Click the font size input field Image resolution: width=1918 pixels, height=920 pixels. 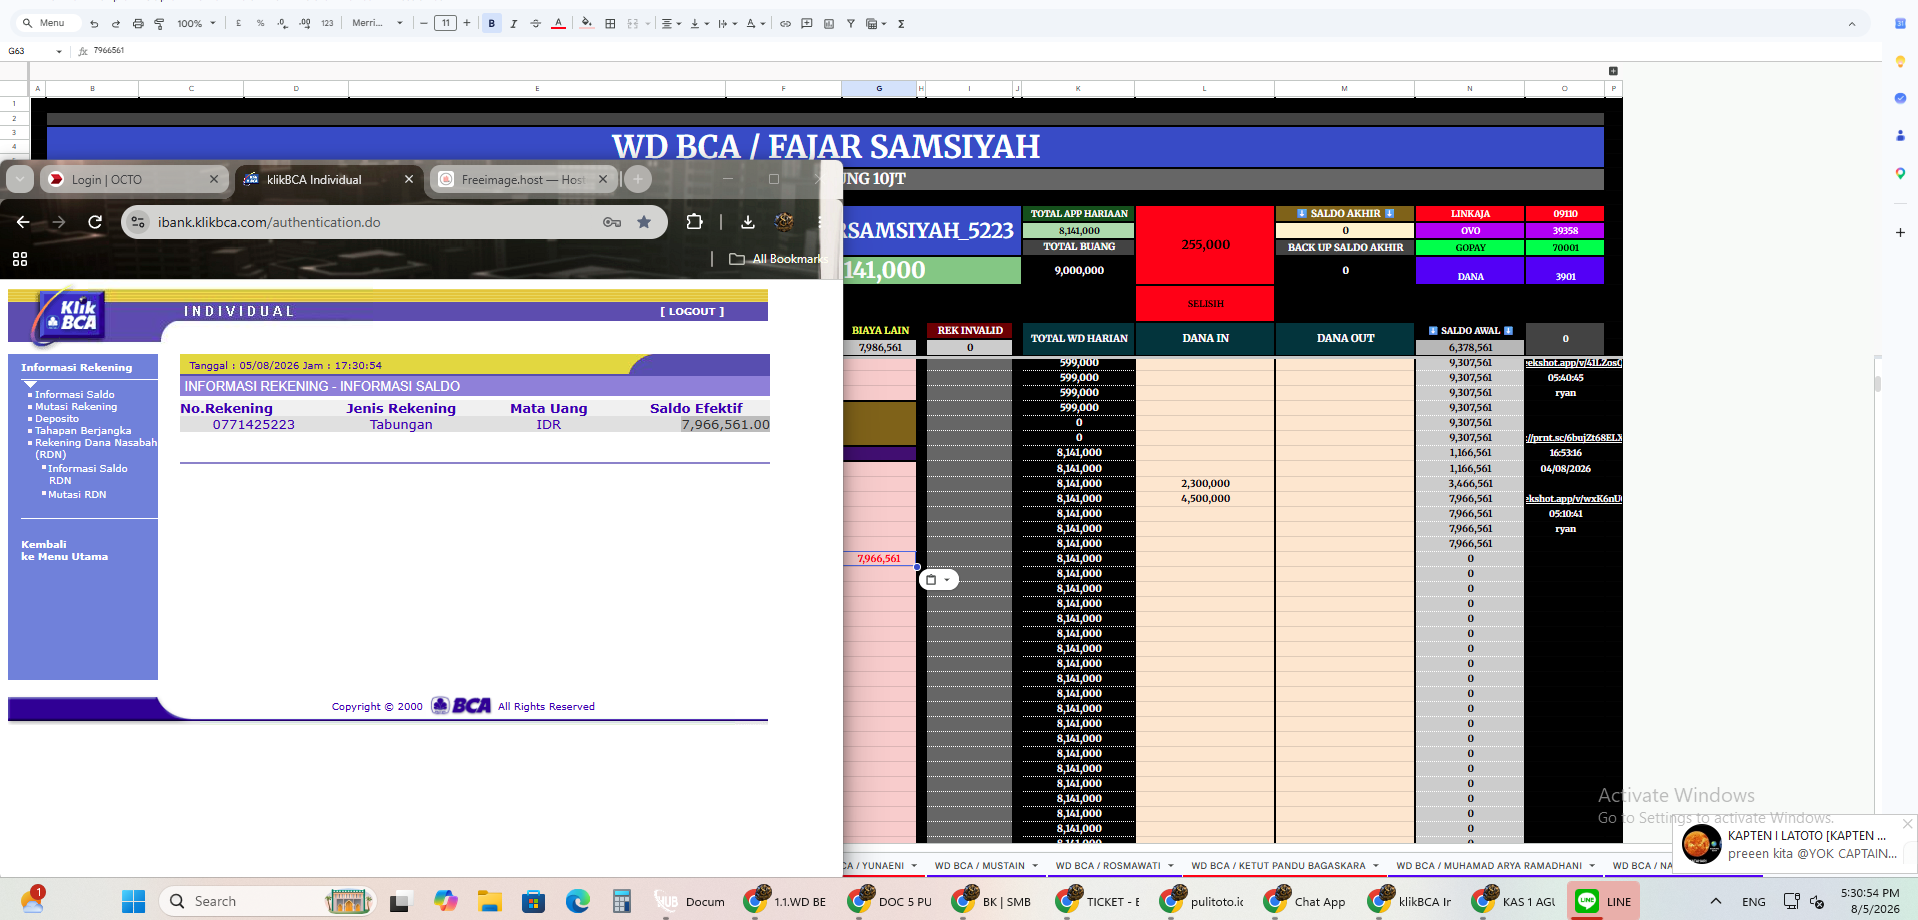tap(445, 23)
